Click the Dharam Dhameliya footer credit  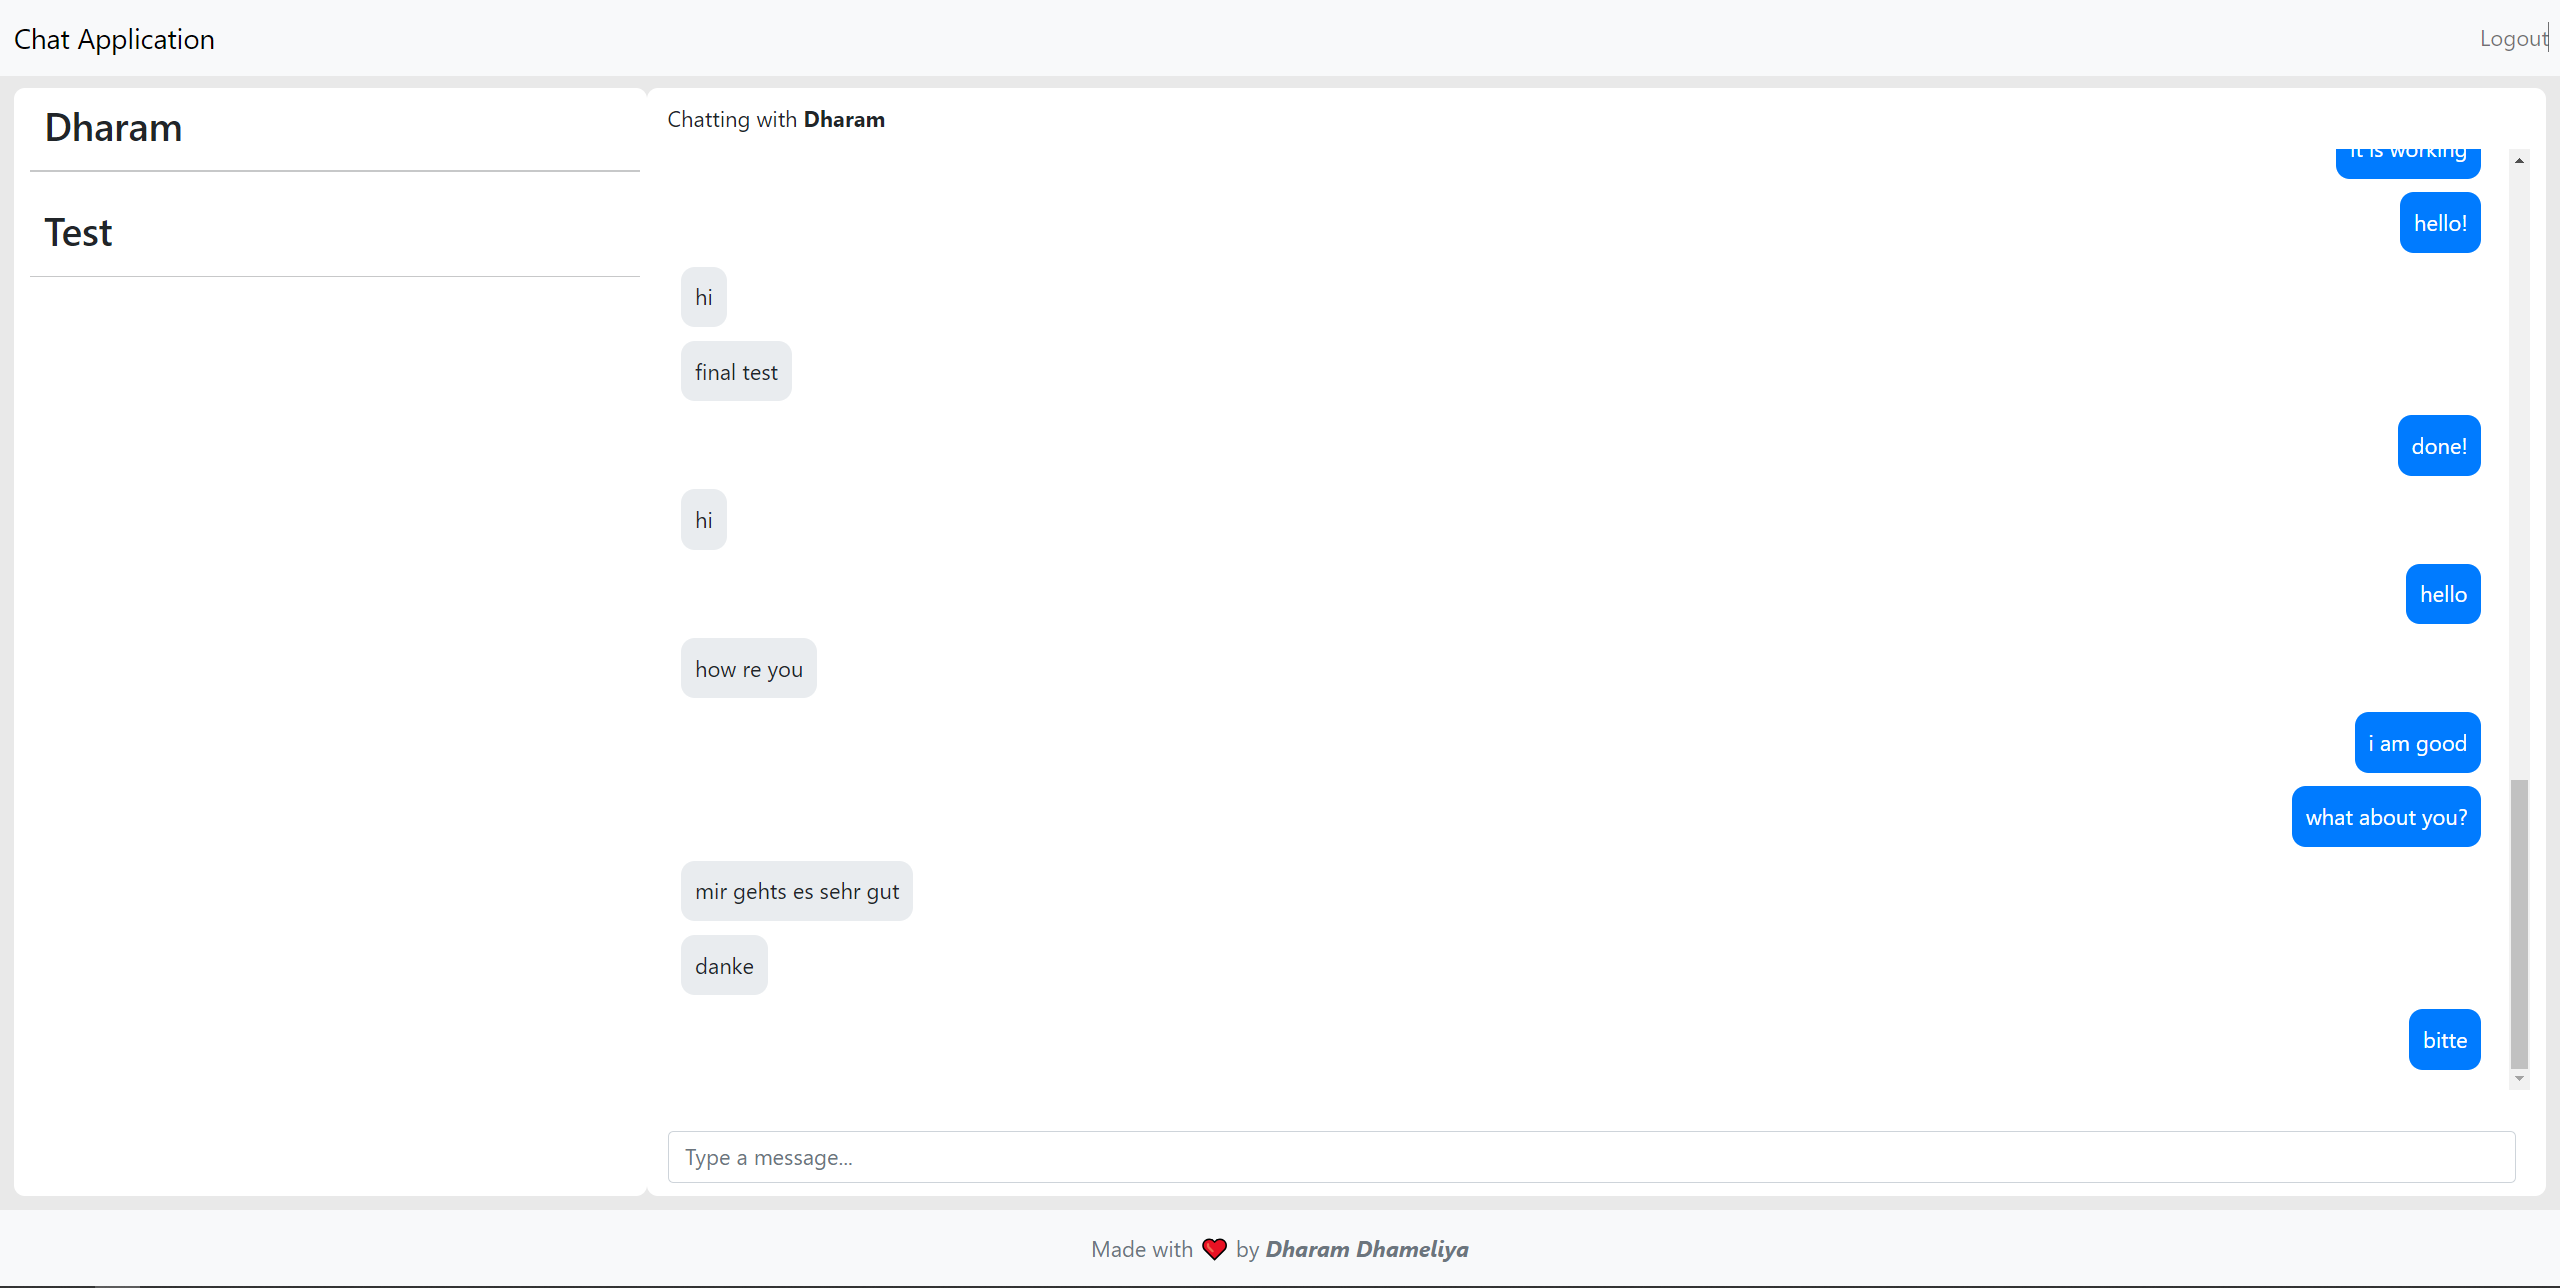(1366, 1249)
